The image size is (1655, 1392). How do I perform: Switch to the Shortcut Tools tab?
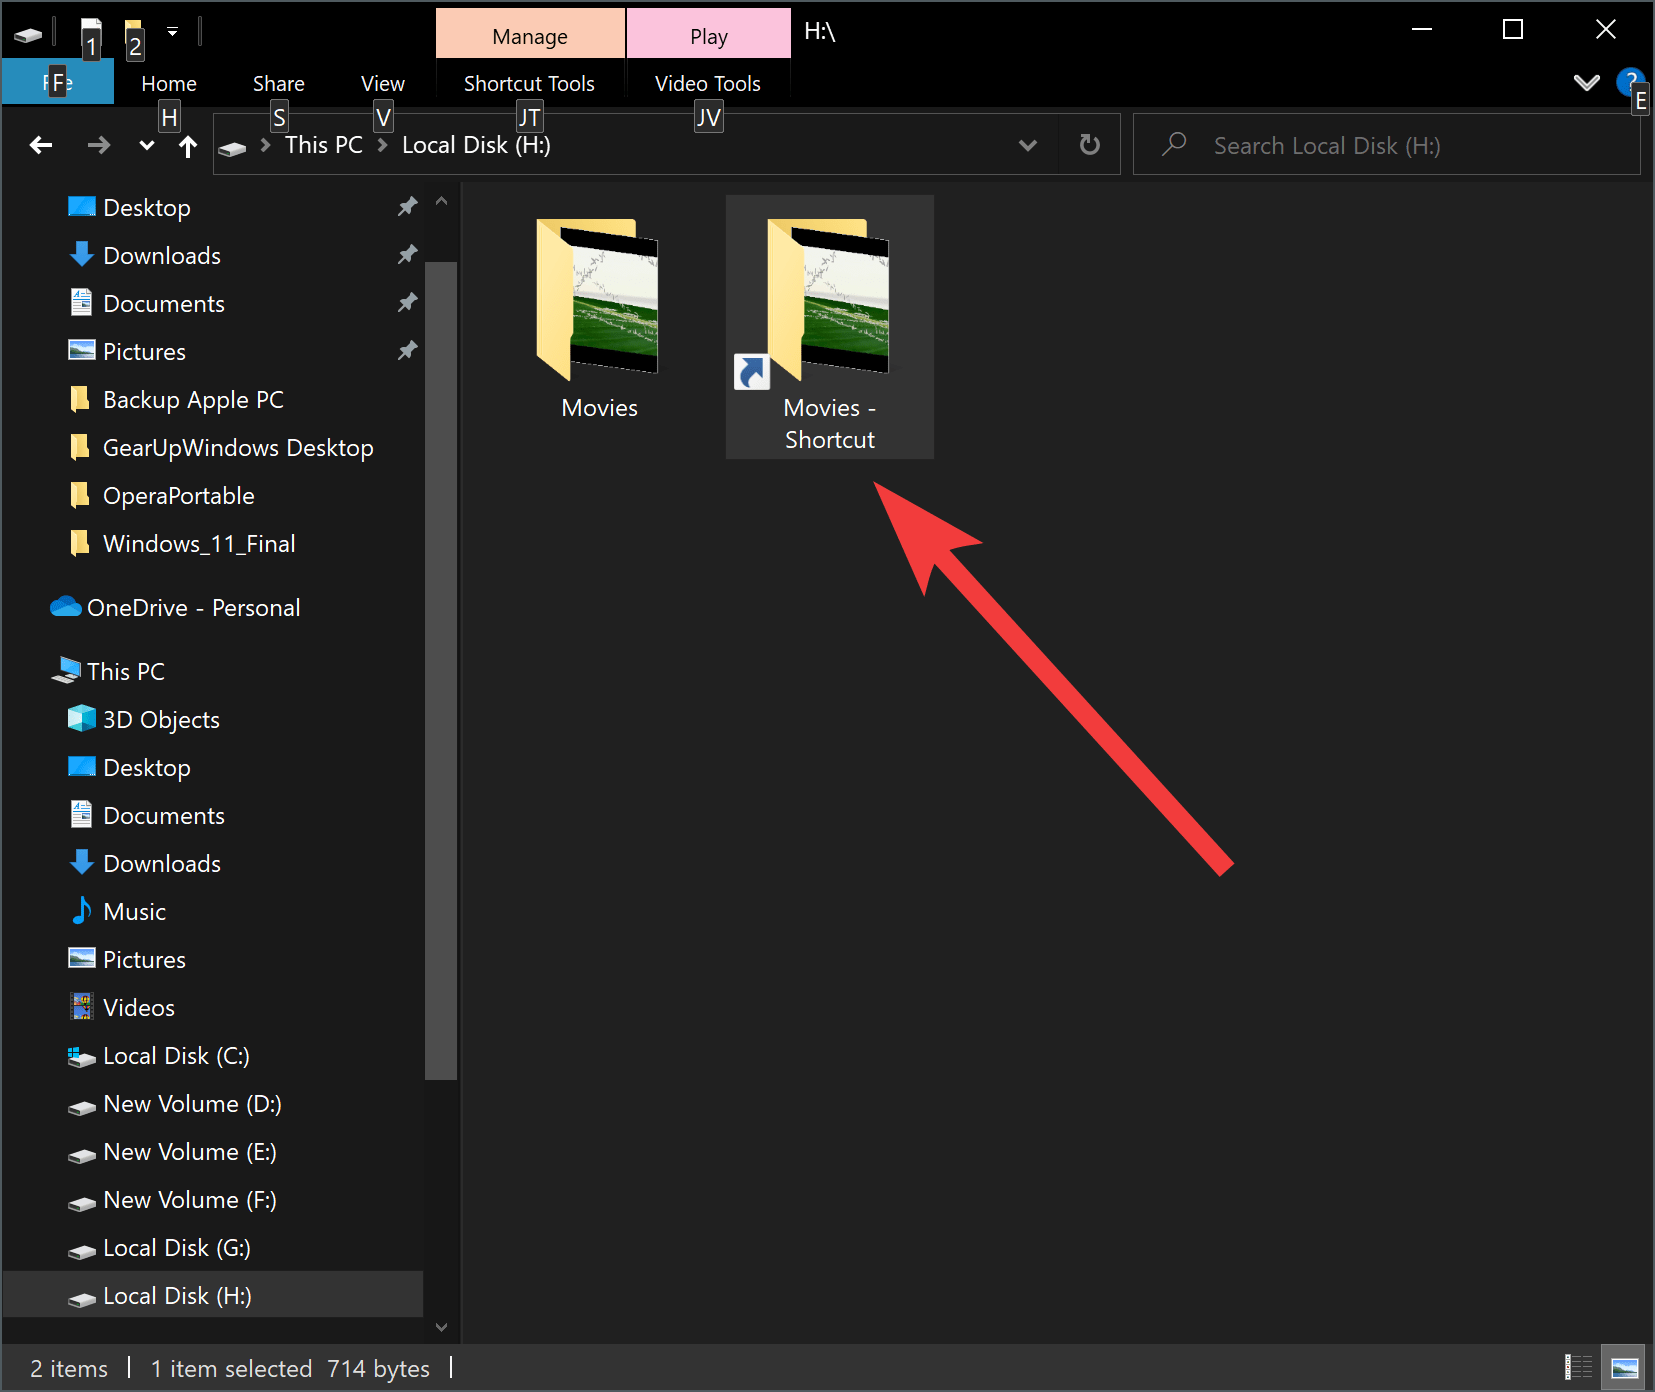point(529,83)
